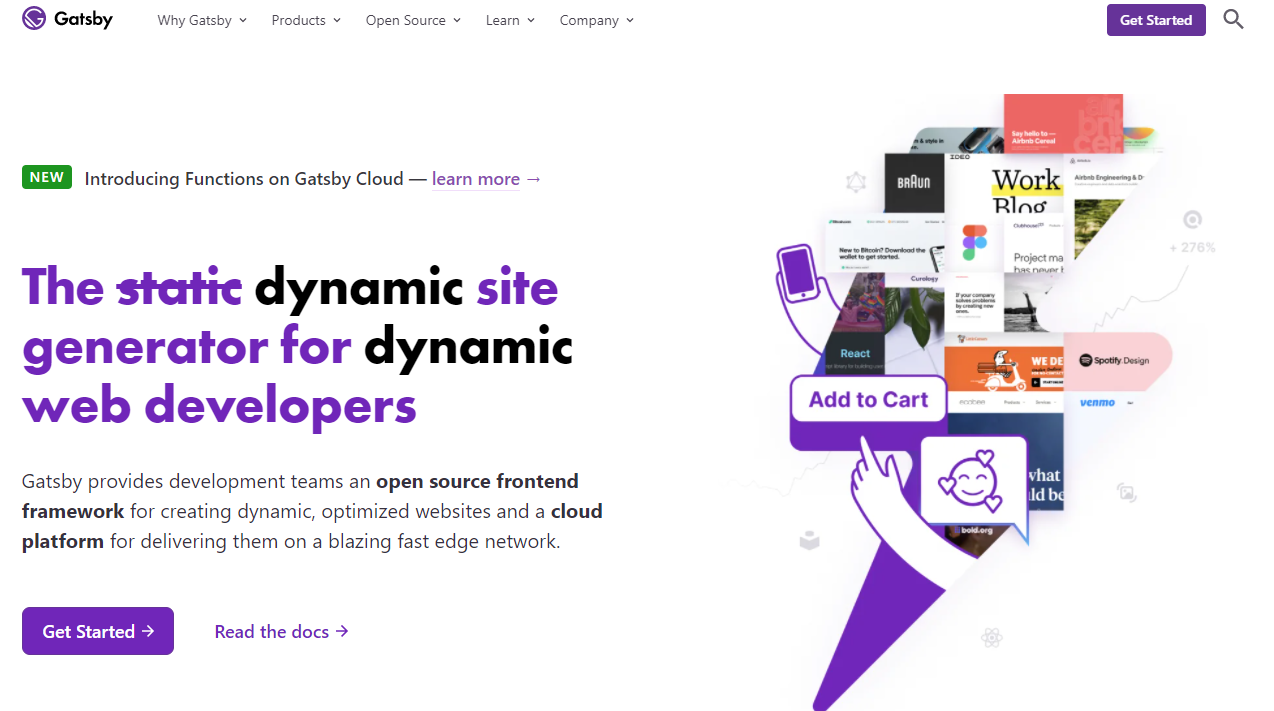Click the faint React atom icon
The height and width of the screenshot is (711, 1274).
click(x=992, y=637)
